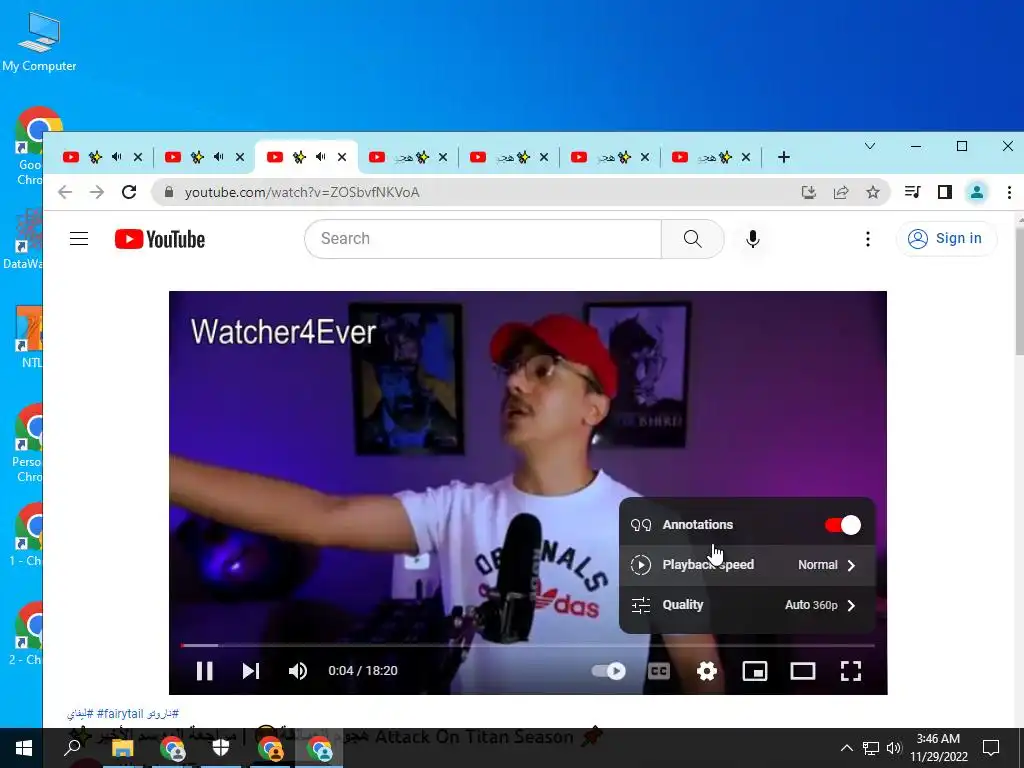The height and width of the screenshot is (768, 1024).
Task: View site information via the padlock icon
Action: (168, 192)
